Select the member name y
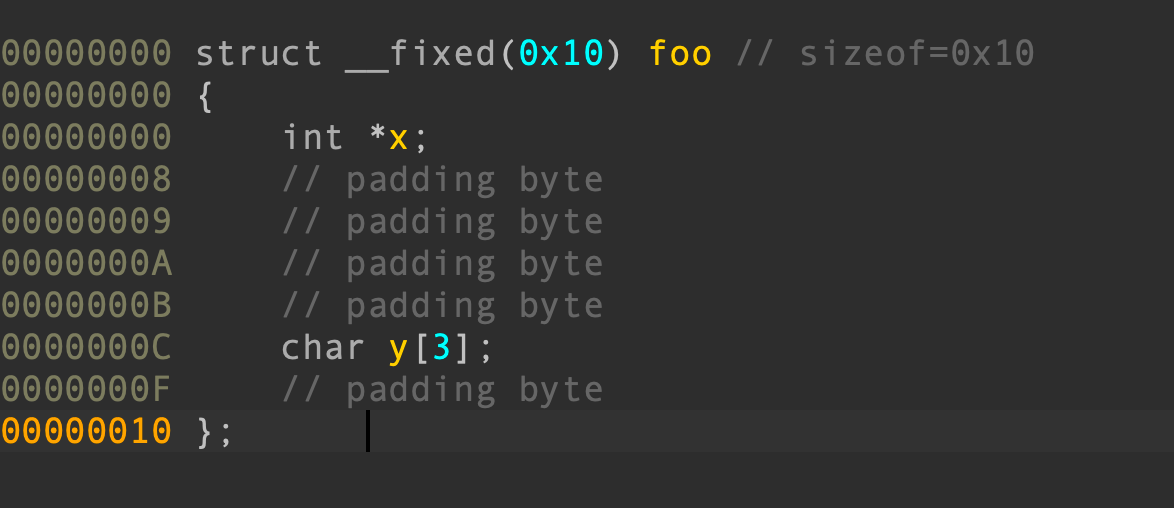The height and width of the screenshot is (508, 1174). point(399,348)
